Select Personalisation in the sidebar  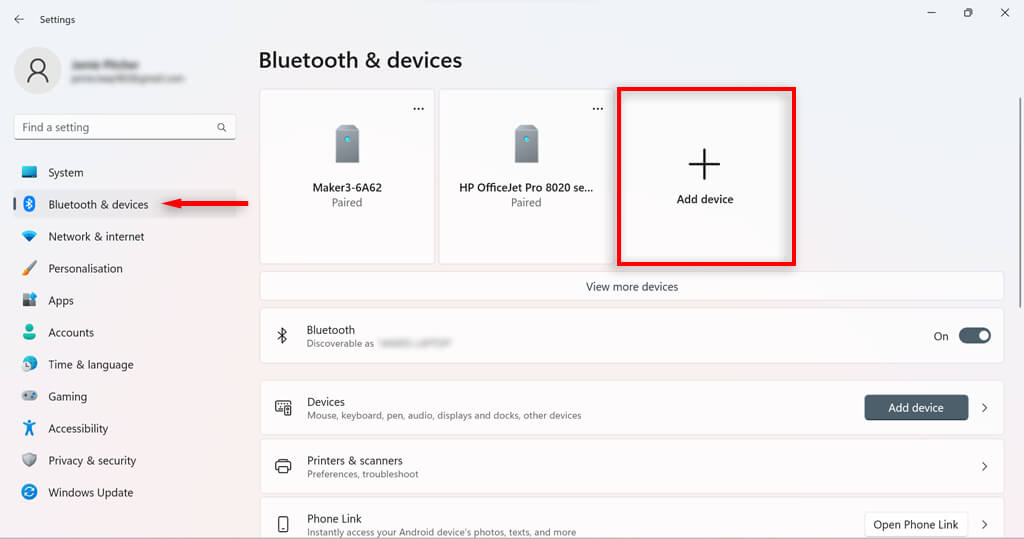click(x=85, y=269)
